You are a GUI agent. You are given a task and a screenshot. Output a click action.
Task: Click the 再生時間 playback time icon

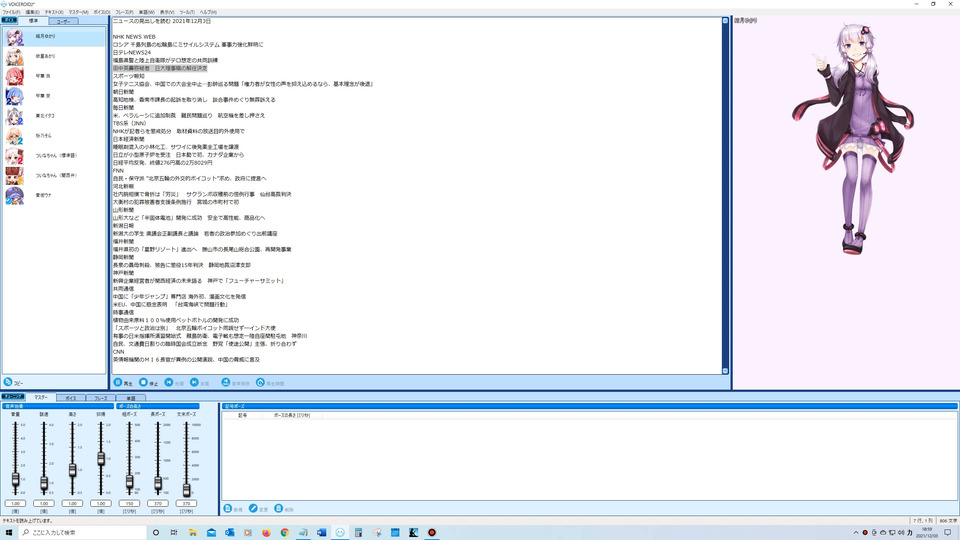click(x=260, y=382)
